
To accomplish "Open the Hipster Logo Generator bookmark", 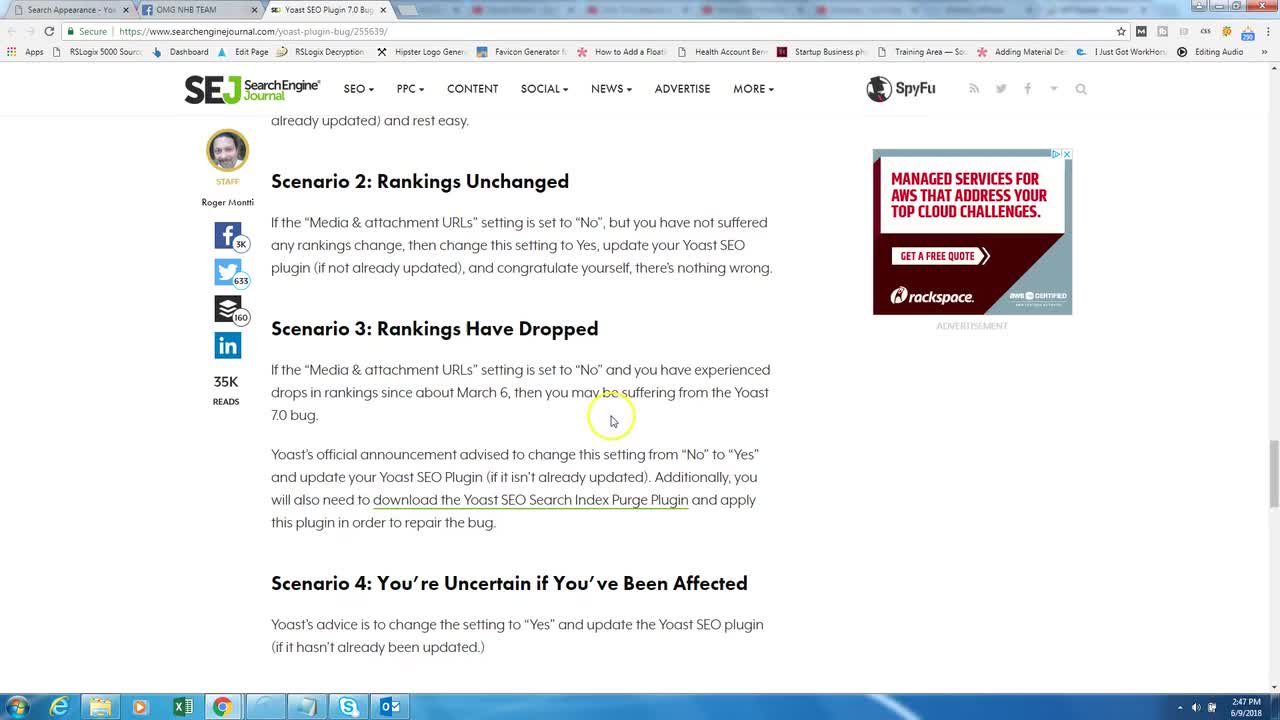I will (x=422, y=52).
